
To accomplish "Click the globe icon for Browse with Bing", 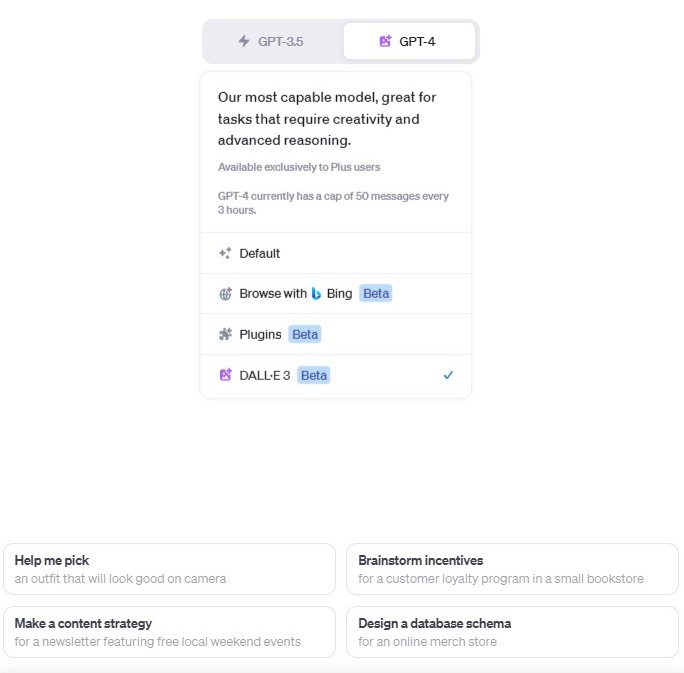I will click(225, 294).
